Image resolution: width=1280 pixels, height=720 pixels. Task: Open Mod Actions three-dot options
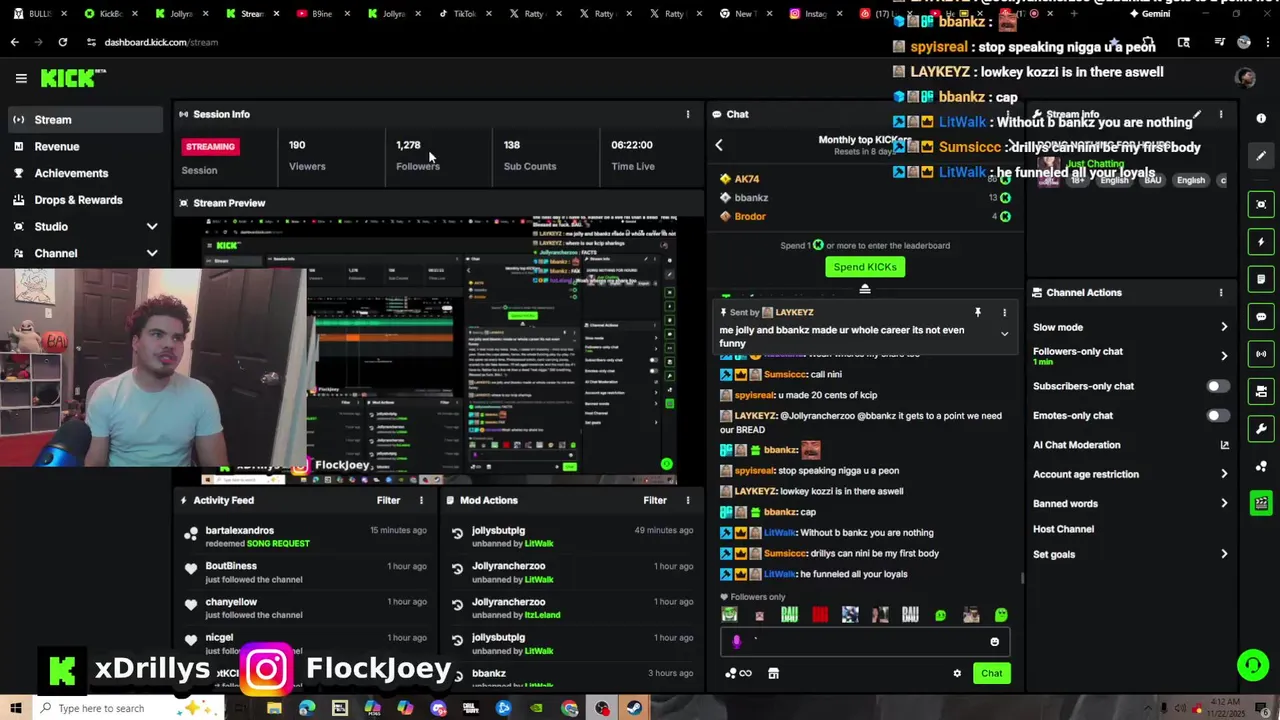[687, 500]
